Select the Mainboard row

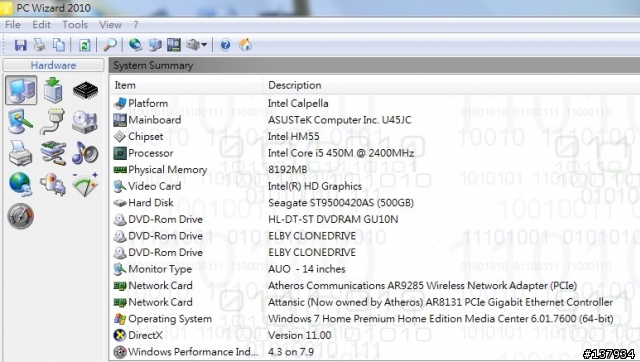[x=375, y=120]
